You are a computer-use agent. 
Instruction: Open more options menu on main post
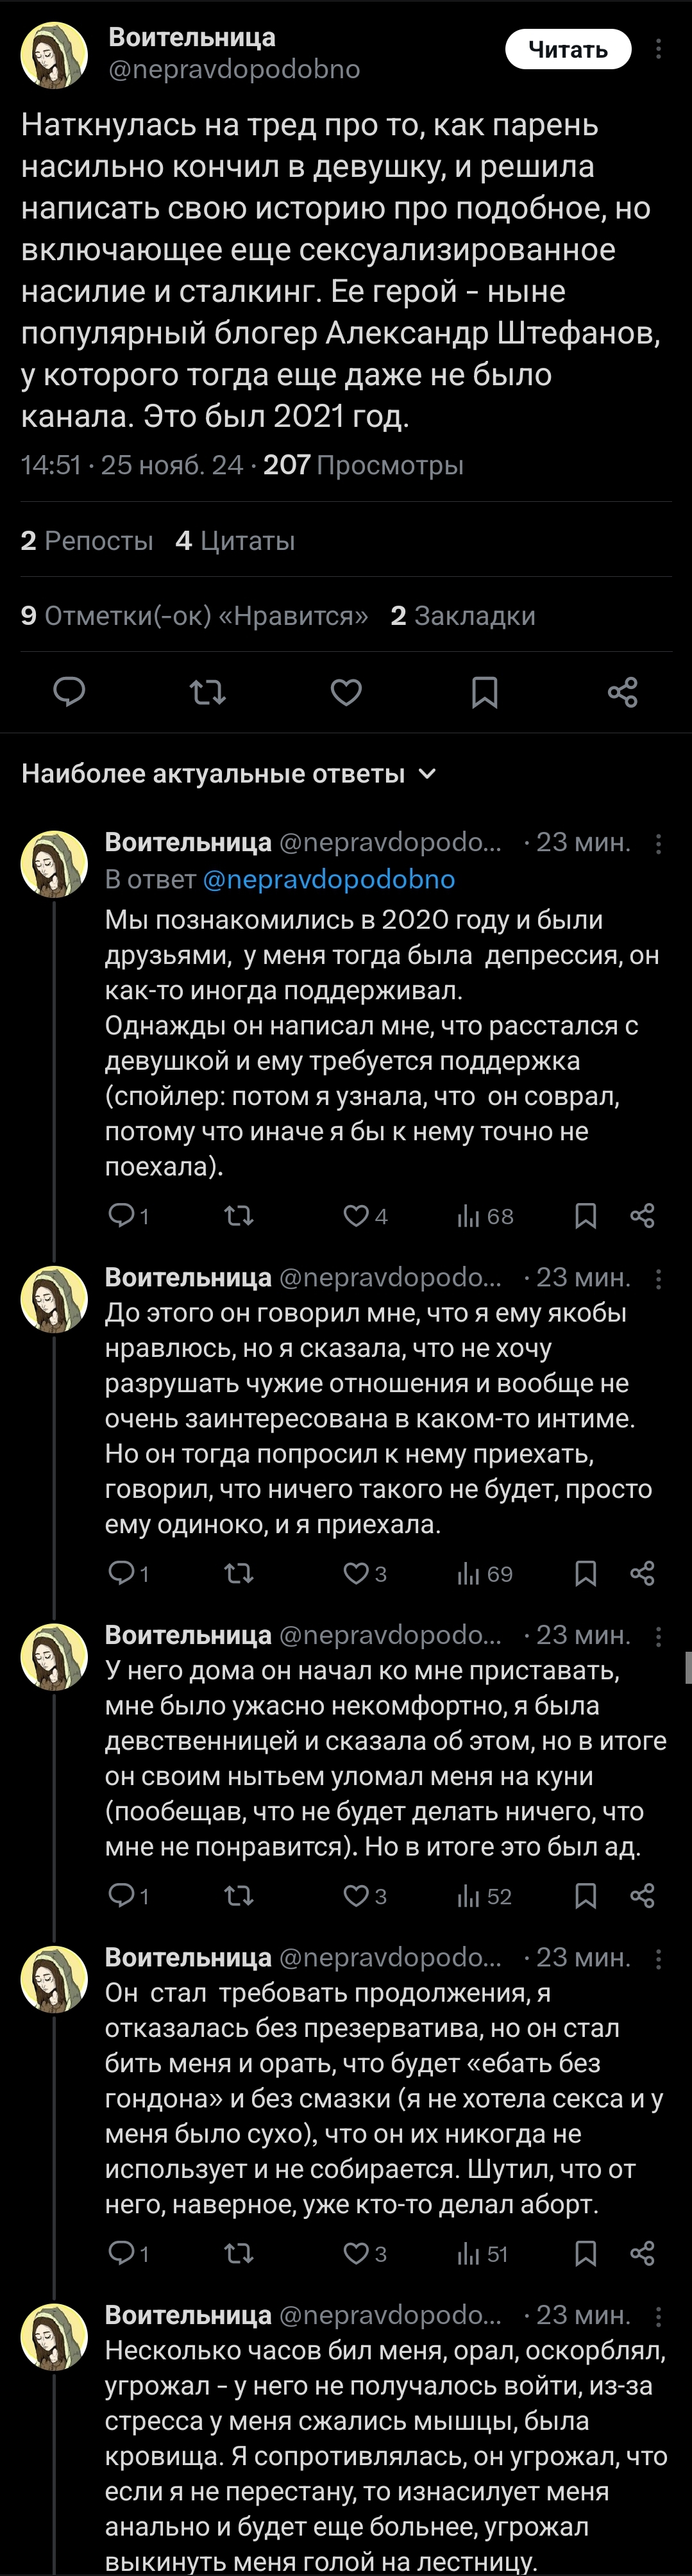click(x=658, y=49)
